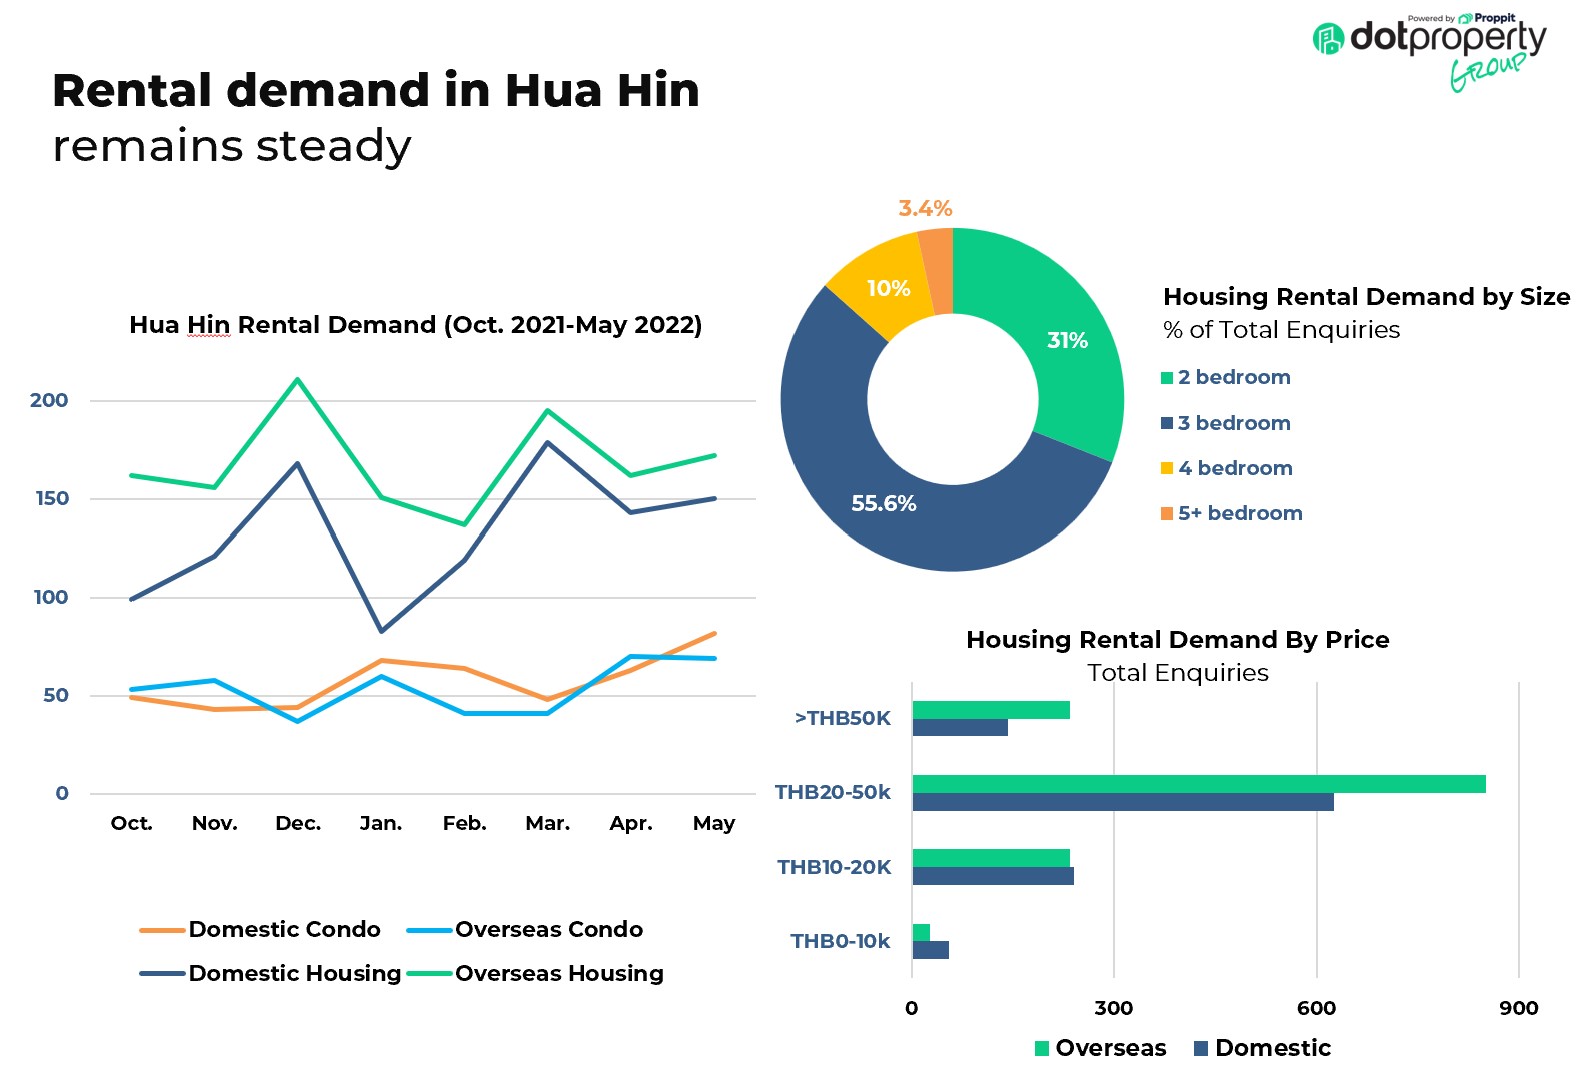
Task: Click the 'Dec.' month label on the x-axis
Action: coord(298,823)
